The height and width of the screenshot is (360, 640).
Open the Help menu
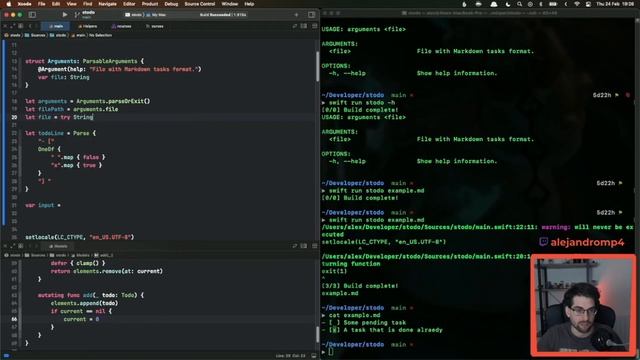pyautogui.click(x=249, y=4)
